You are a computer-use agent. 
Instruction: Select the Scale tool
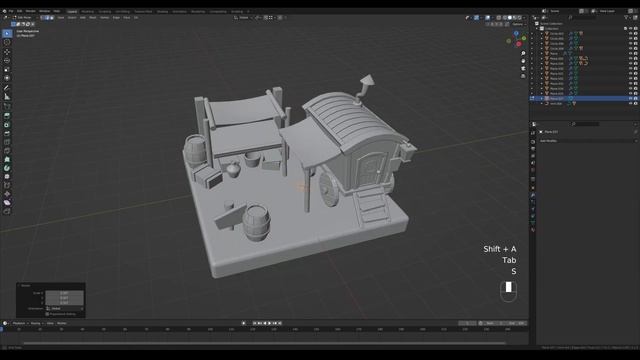point(7,69)
